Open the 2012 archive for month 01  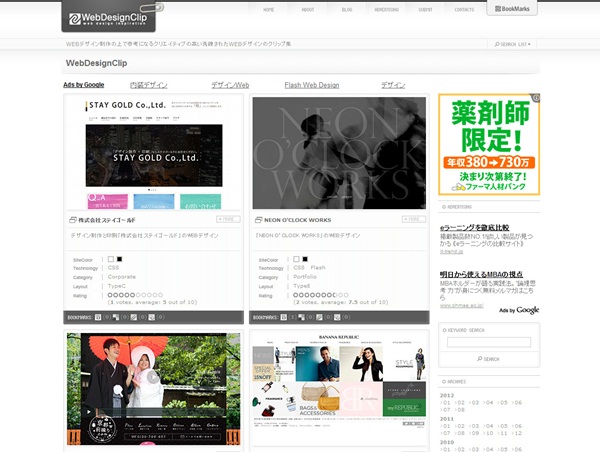click(445, 403)
